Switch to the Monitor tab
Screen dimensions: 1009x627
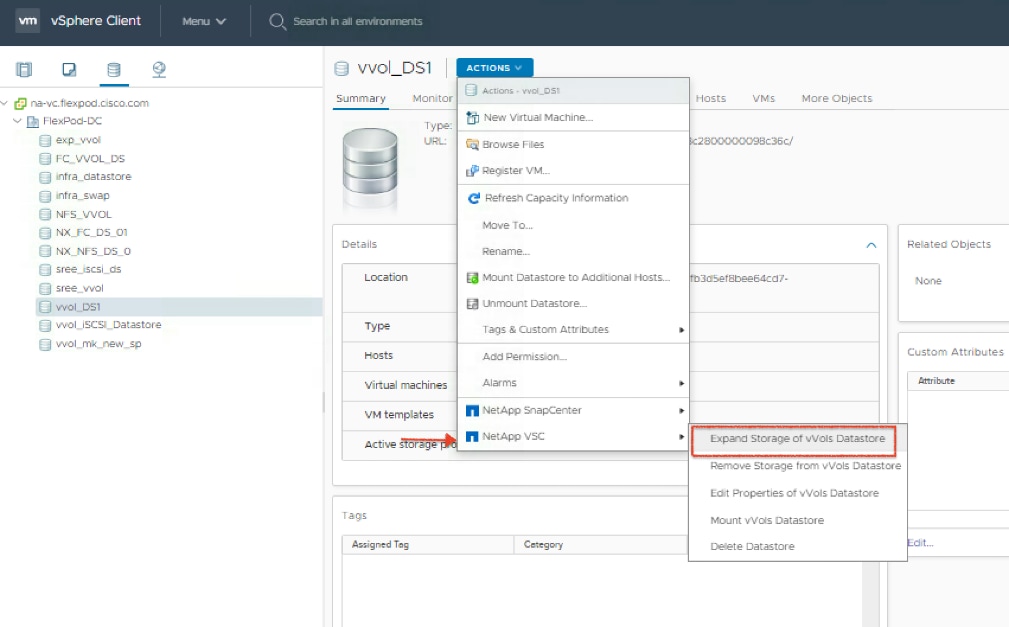click(x=432, y=98)
